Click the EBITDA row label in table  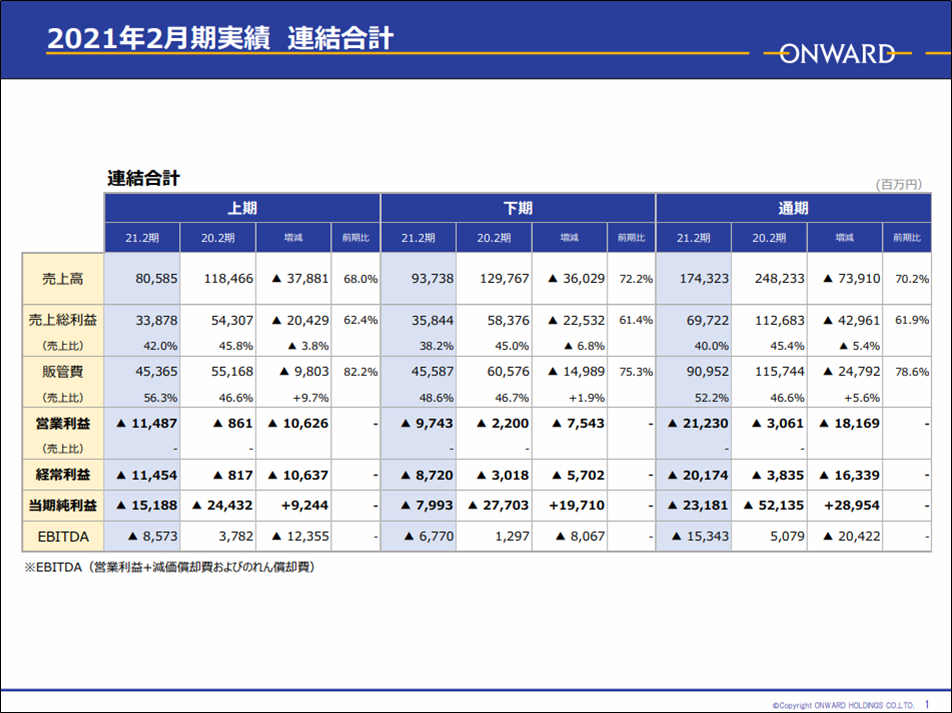pos(63,537)
